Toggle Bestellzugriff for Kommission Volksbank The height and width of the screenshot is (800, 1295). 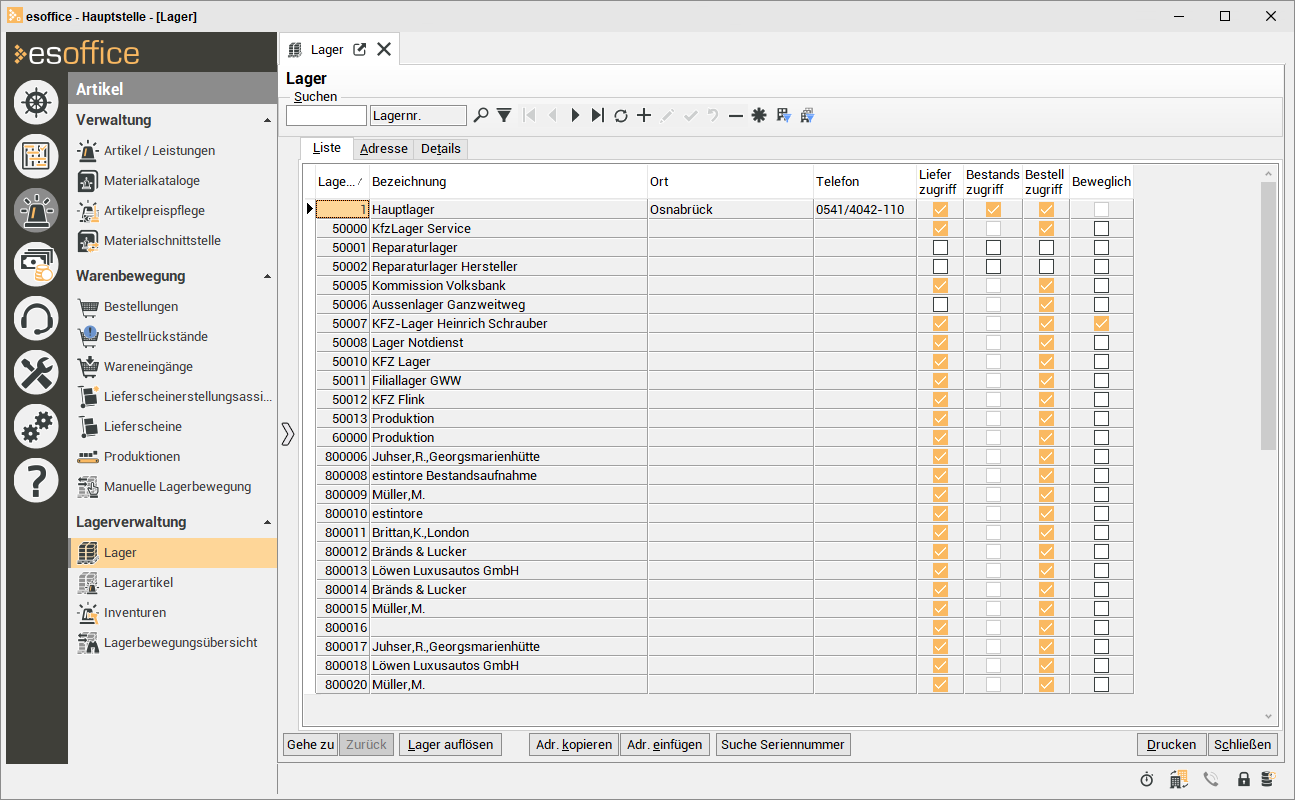tap(1046, 286)
